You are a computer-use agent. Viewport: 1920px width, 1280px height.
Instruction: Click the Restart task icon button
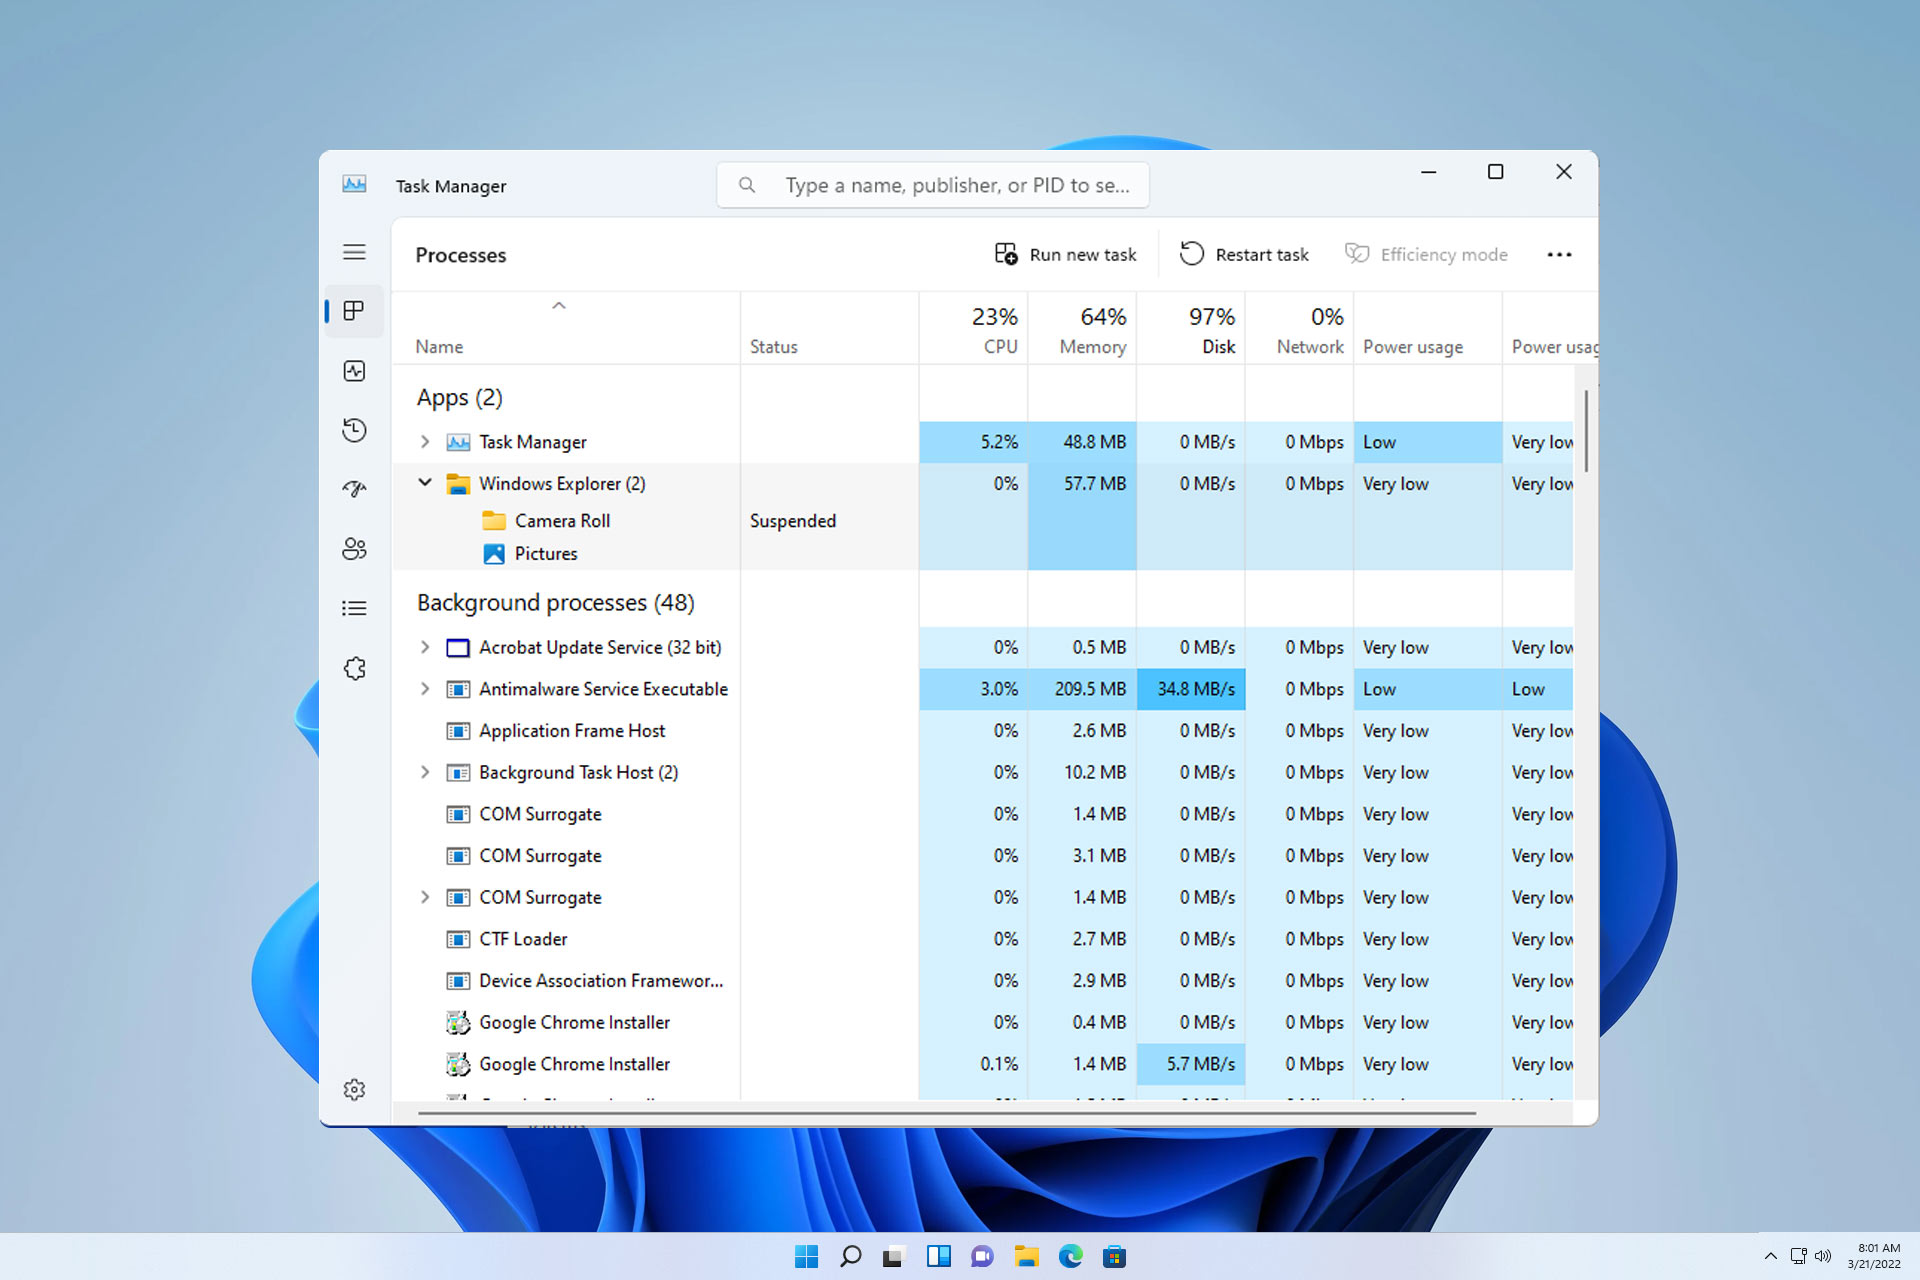[1190, 254]
